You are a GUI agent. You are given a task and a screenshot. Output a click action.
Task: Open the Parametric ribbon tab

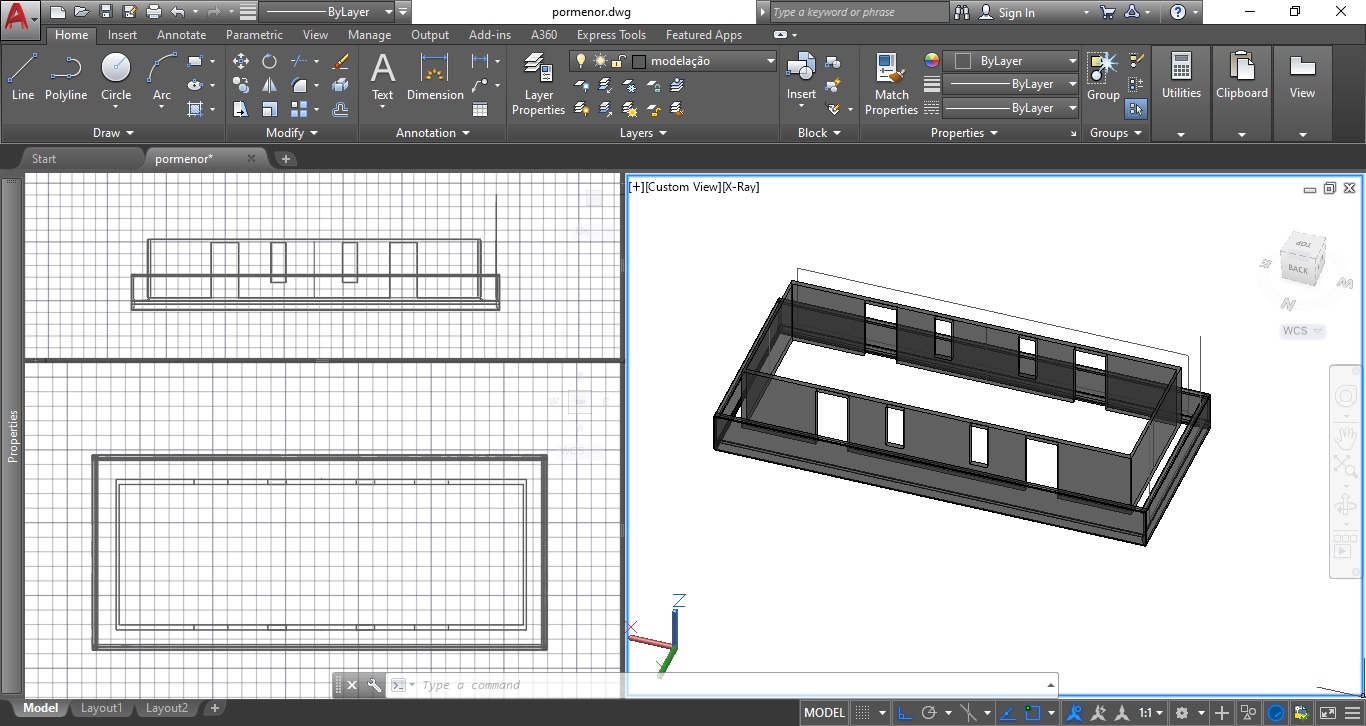tap(254, 34)
